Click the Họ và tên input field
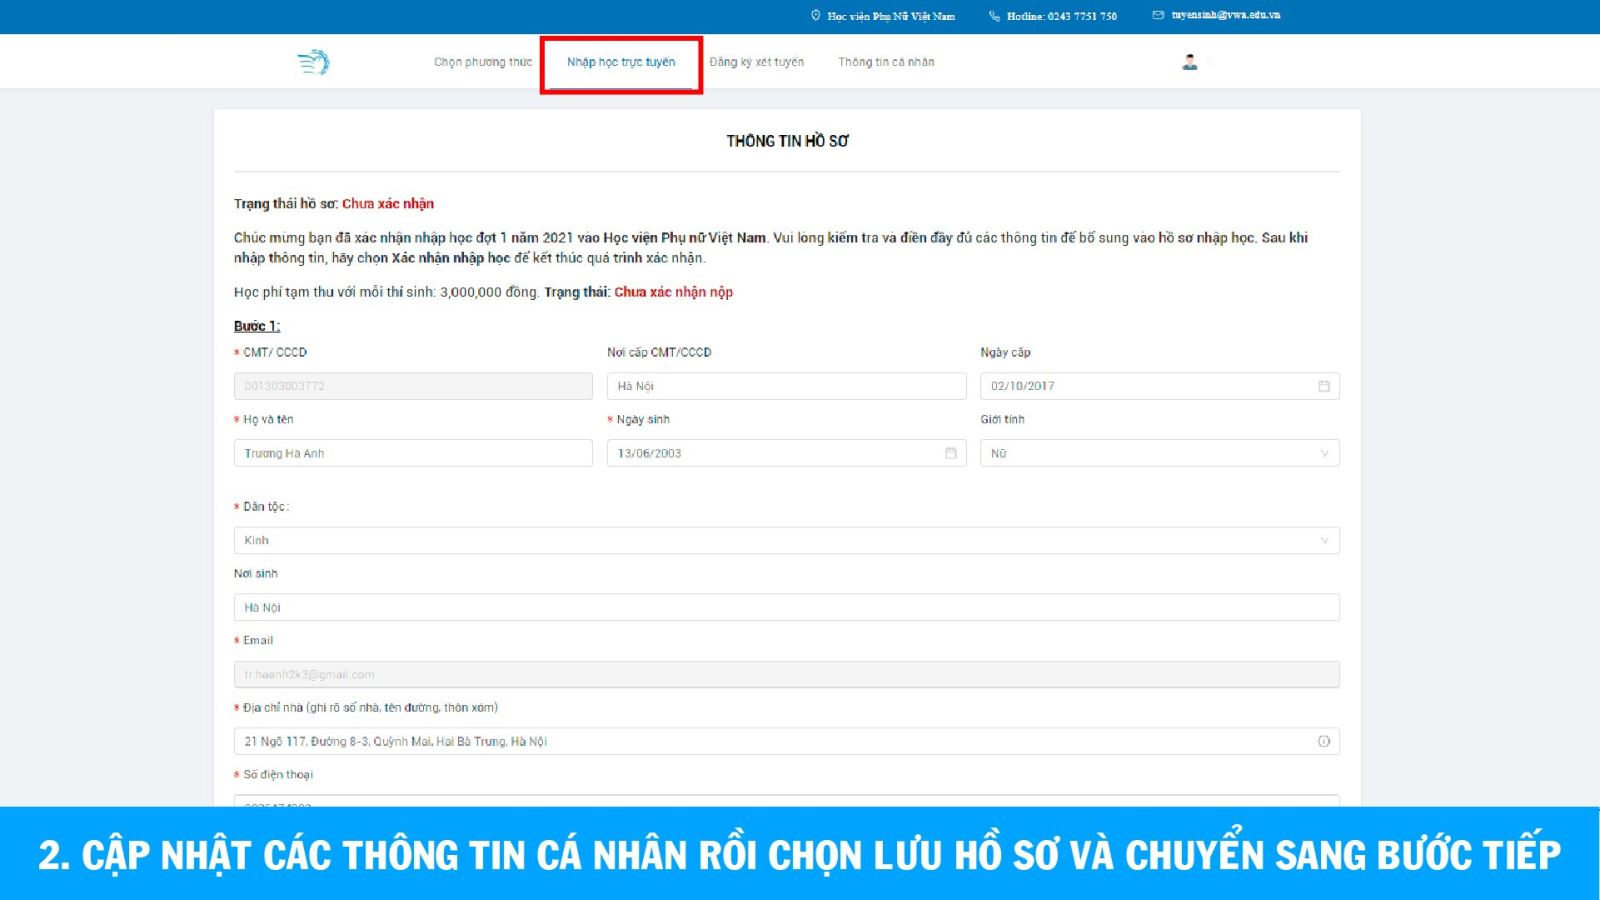Image resolution: width=1600 pixels, height=900 pixels. (x=413, y=453)
